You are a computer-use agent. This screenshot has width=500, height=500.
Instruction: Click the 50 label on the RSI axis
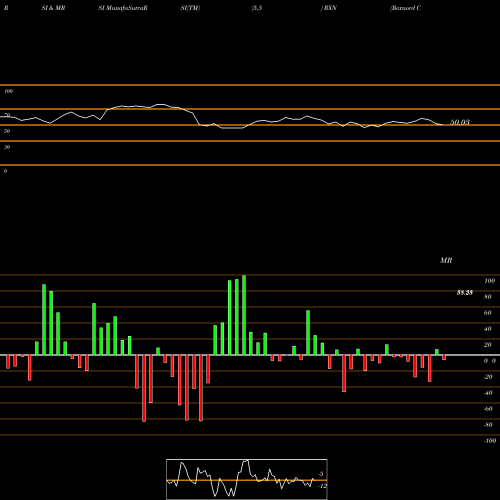click(7, 131)
